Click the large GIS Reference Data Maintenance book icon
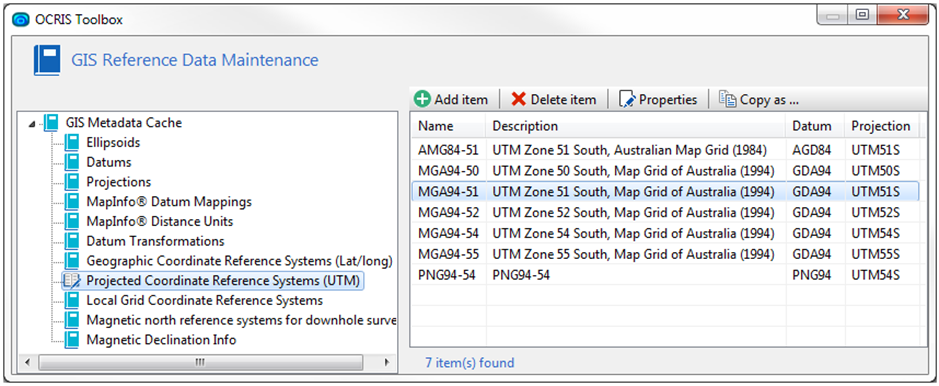 [x=47, y=60]
